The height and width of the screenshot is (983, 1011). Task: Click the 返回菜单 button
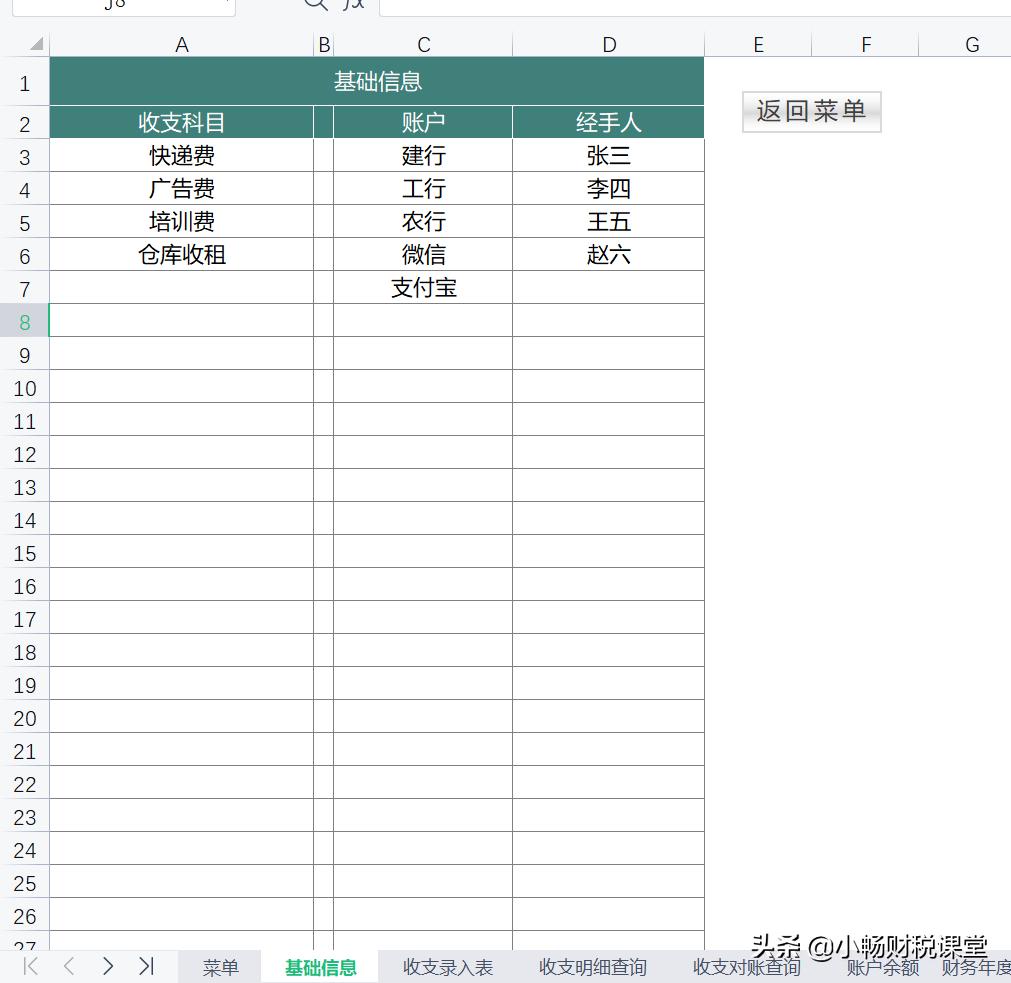[x=811, y=111]
